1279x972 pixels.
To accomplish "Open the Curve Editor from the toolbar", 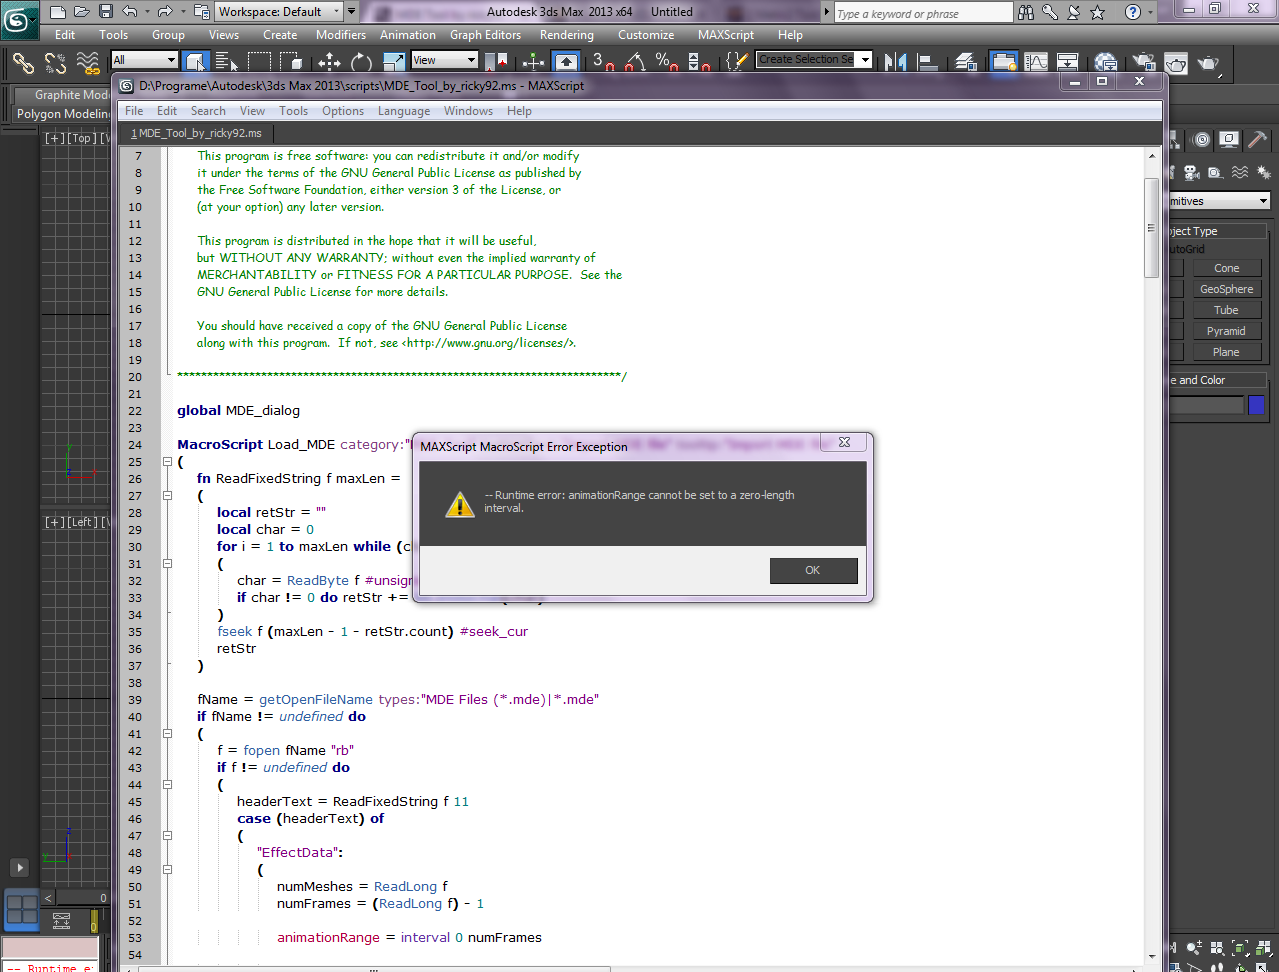I will (x=1036, y=62).
